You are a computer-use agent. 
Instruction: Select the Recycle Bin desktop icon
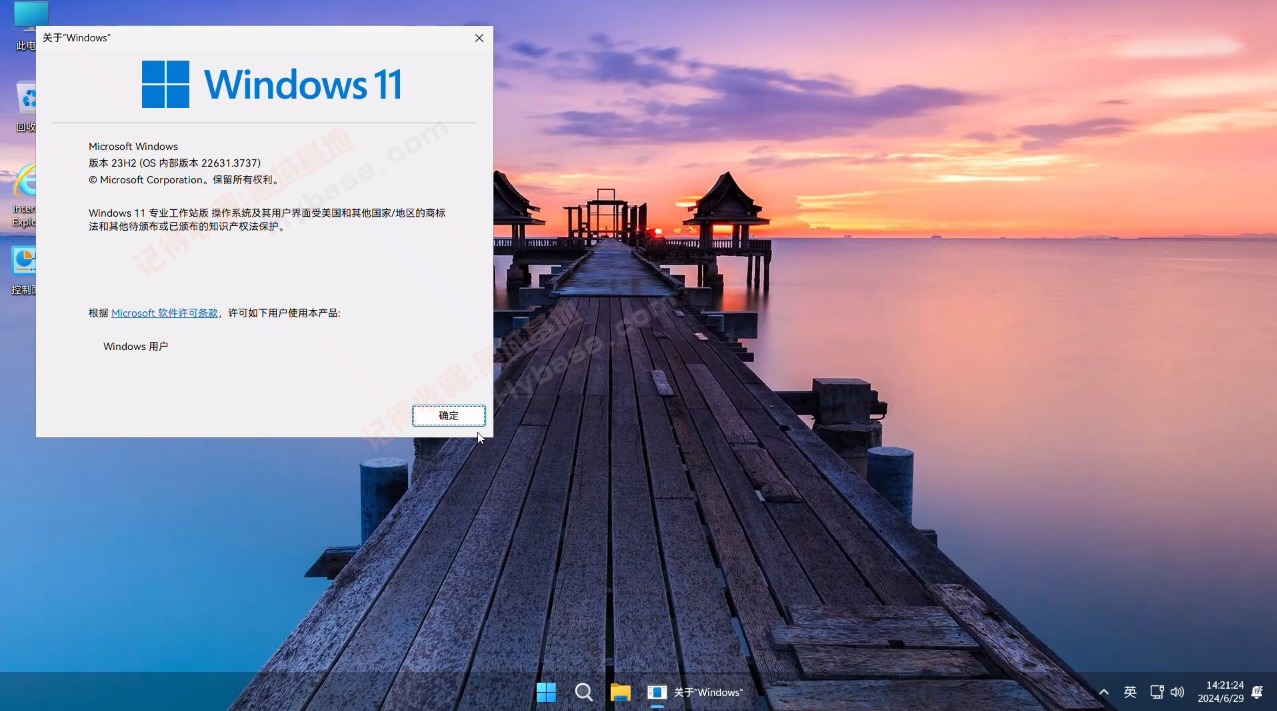click(26, 108)
